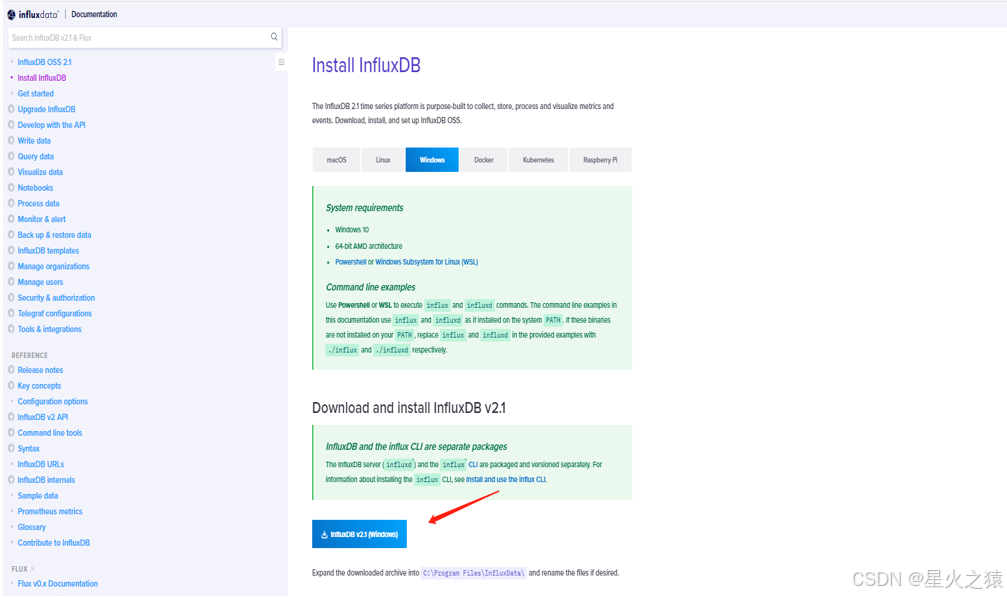Open Windows Subsystem for Linux (WSL) link
Viewport: 1007px width, 597px height.
[426, 262]
